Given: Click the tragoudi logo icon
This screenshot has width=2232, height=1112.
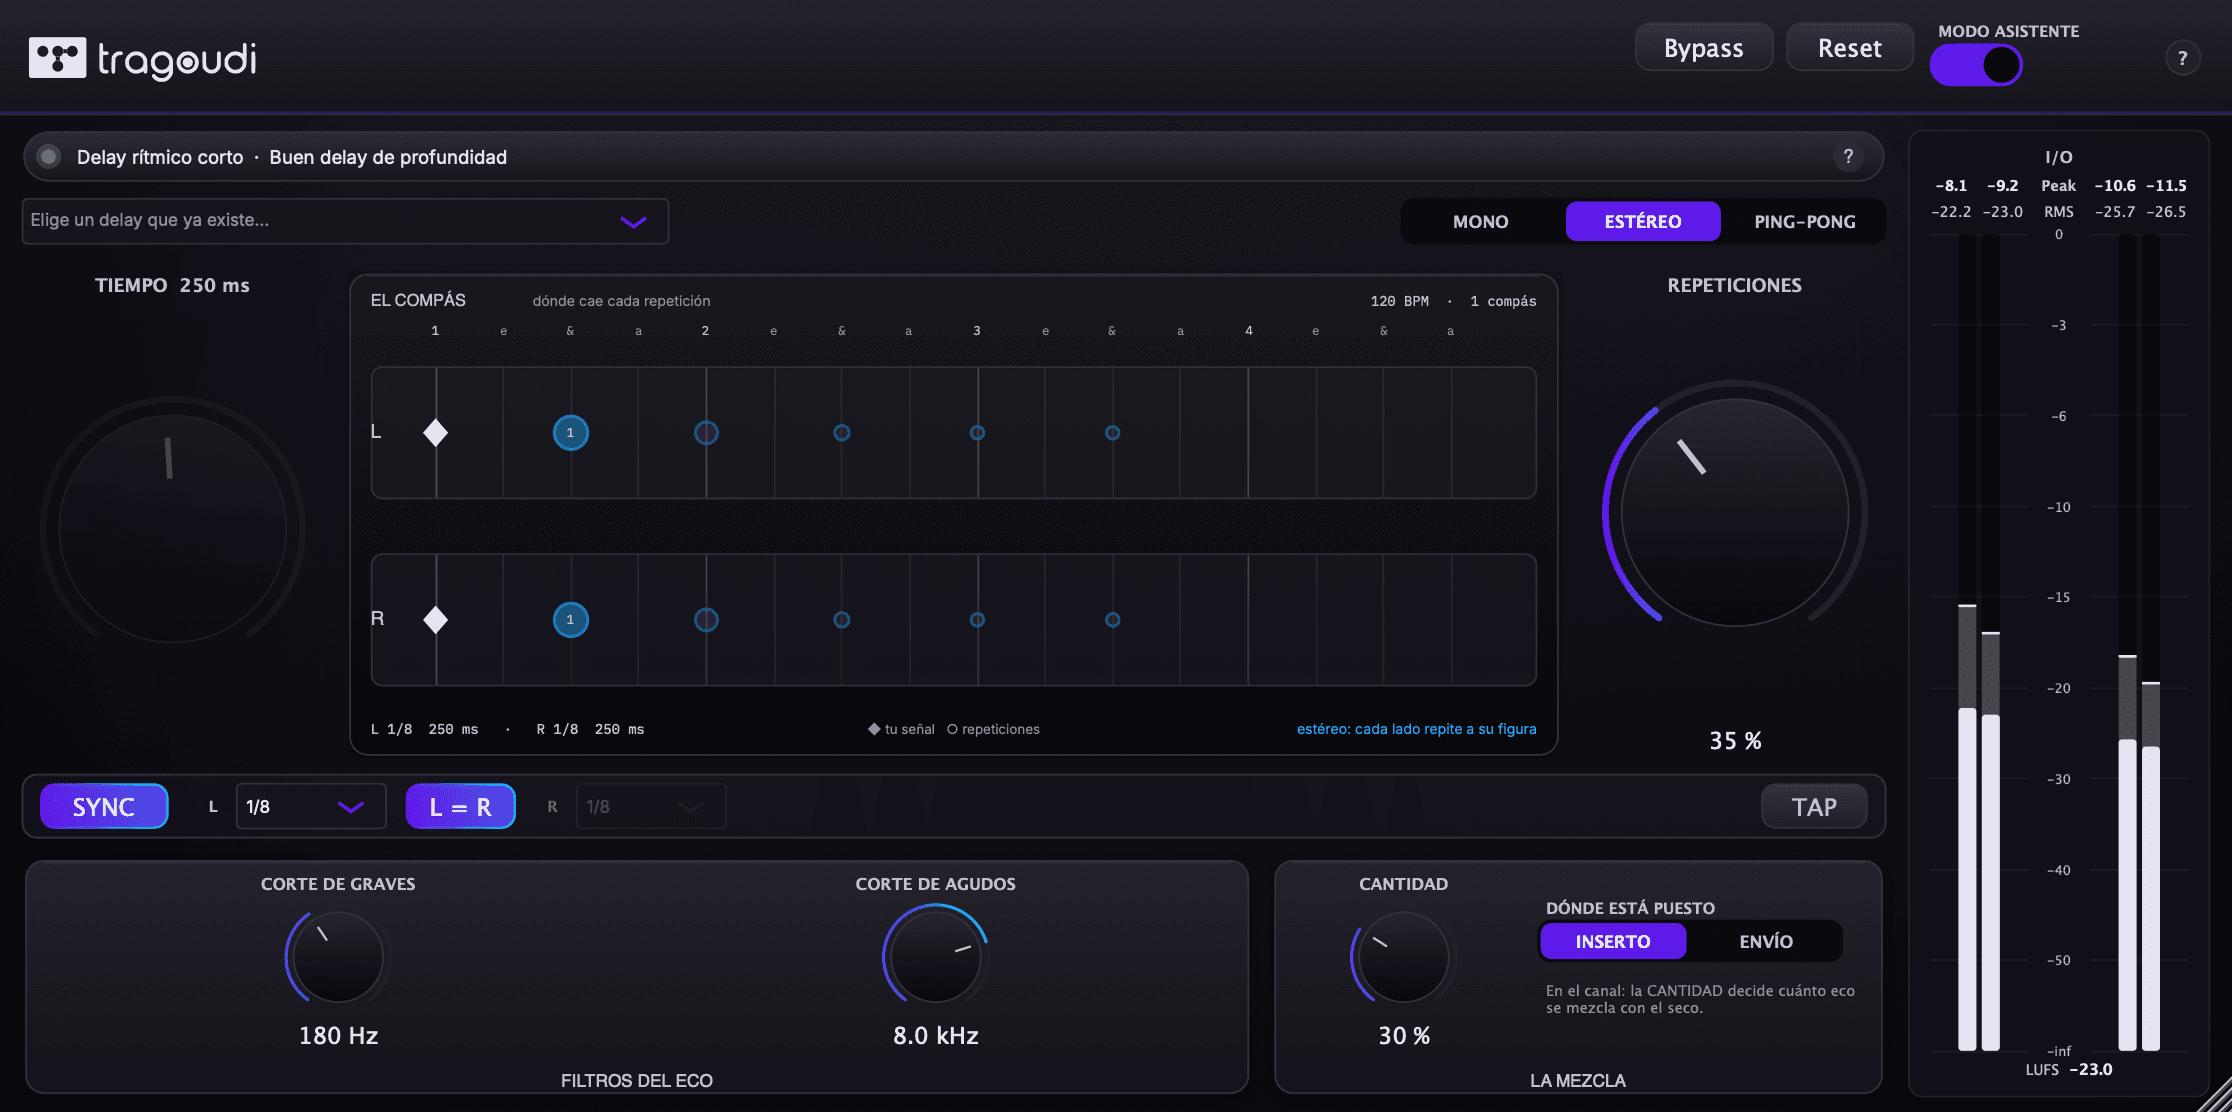Looking at the screenshot, I should tap(57, 58).
